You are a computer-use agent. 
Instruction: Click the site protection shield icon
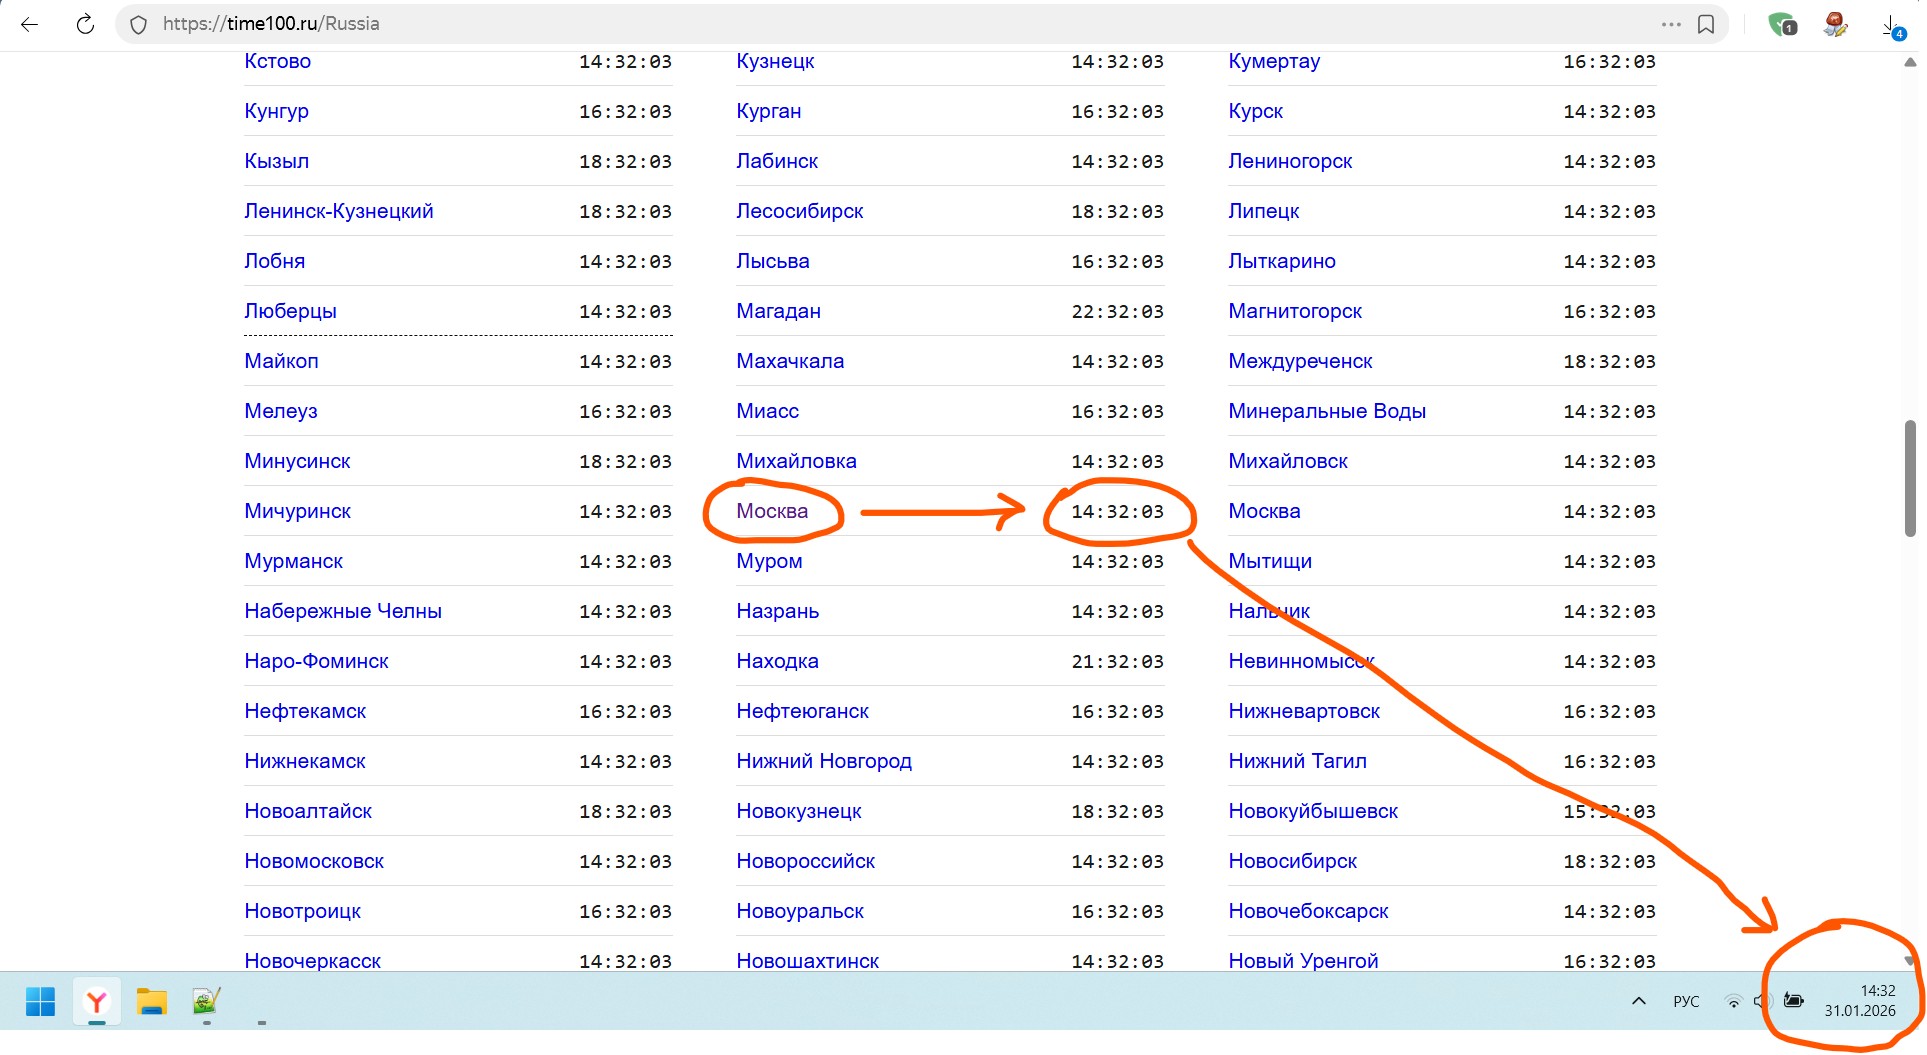coord(139,24)
